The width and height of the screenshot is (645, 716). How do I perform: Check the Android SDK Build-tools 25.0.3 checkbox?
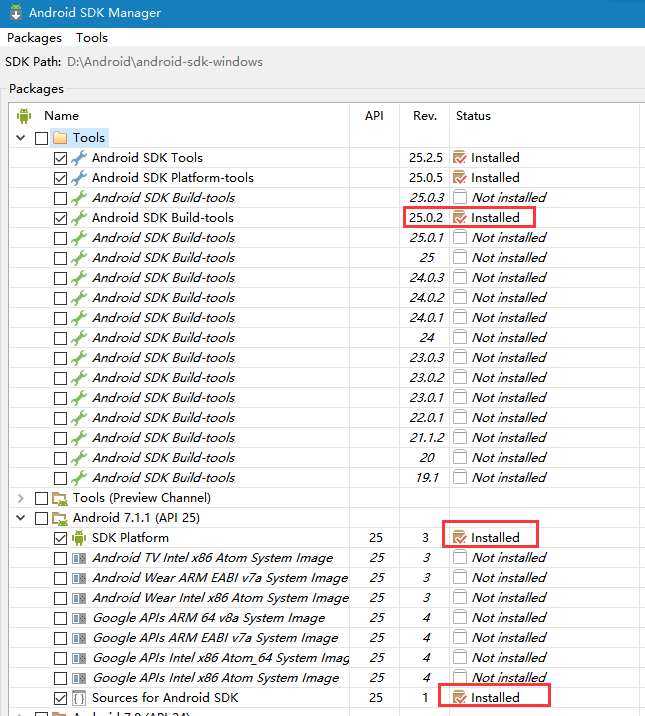tap(60, 197)
